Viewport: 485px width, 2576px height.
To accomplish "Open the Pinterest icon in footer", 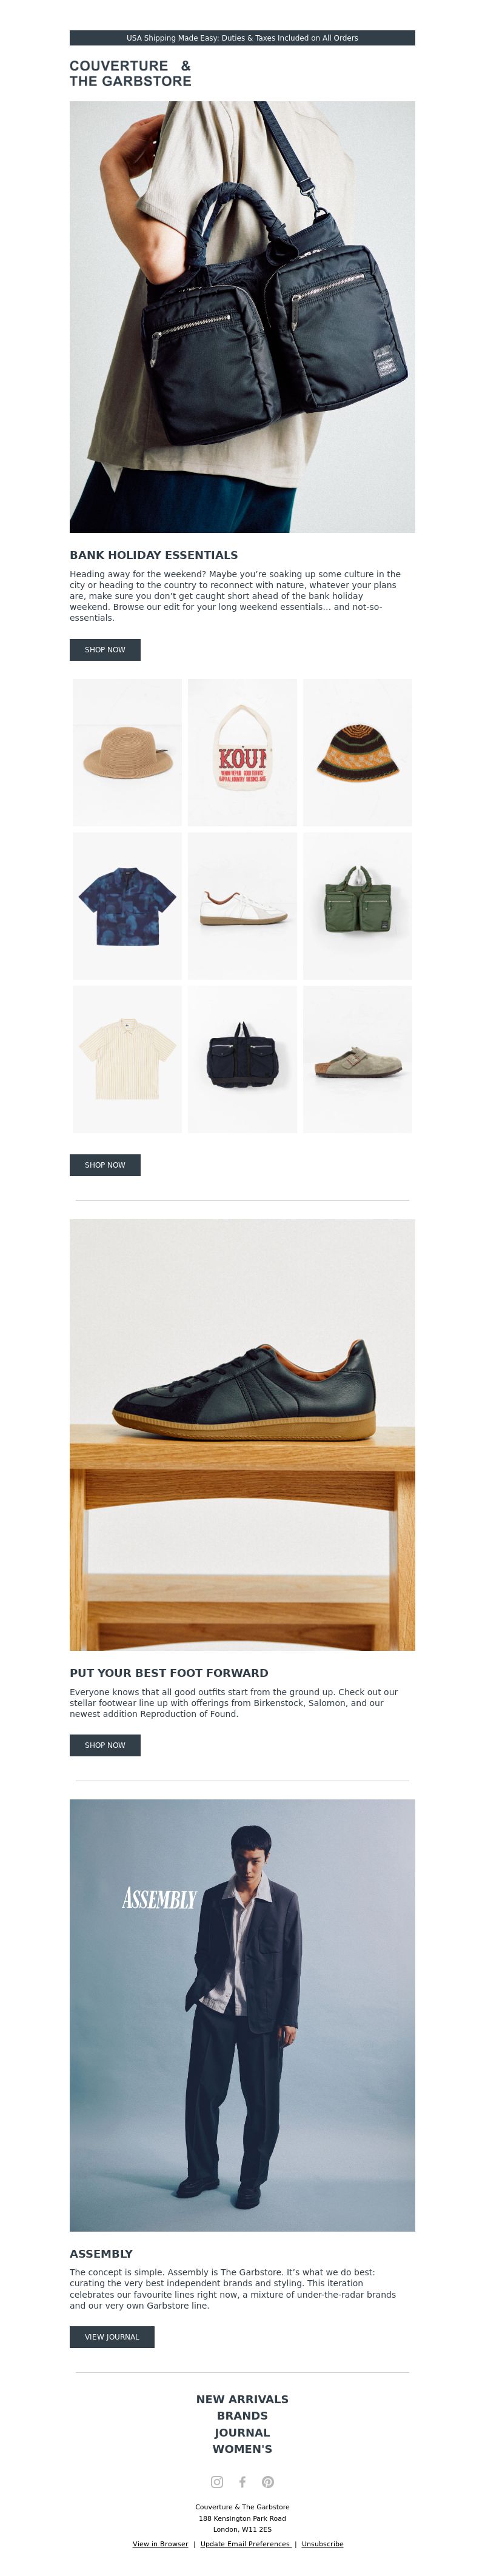I will (268, 2482).
